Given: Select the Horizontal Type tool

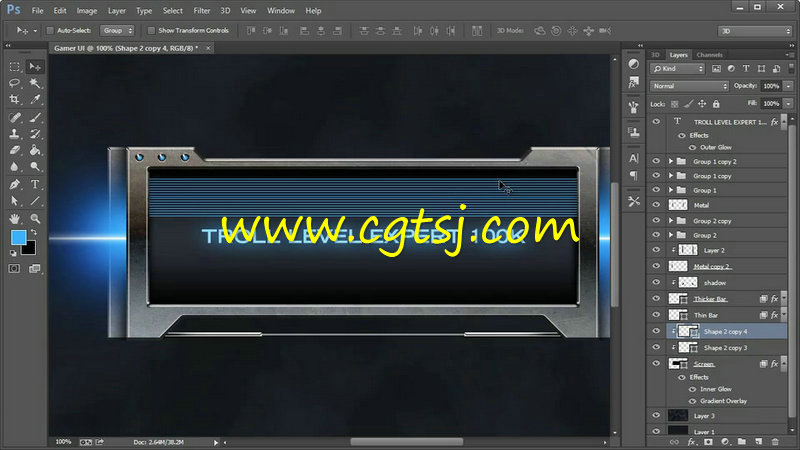Looking at the screenshot, I should [35, 185].
